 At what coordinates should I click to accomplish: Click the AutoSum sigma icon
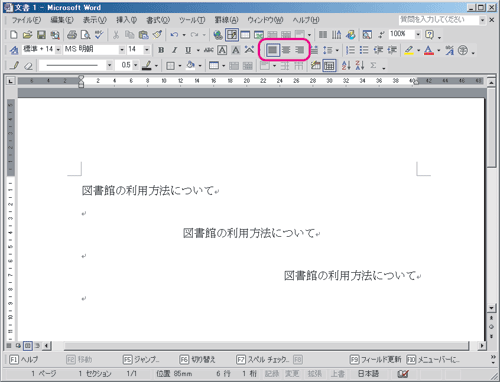[373, 65]
